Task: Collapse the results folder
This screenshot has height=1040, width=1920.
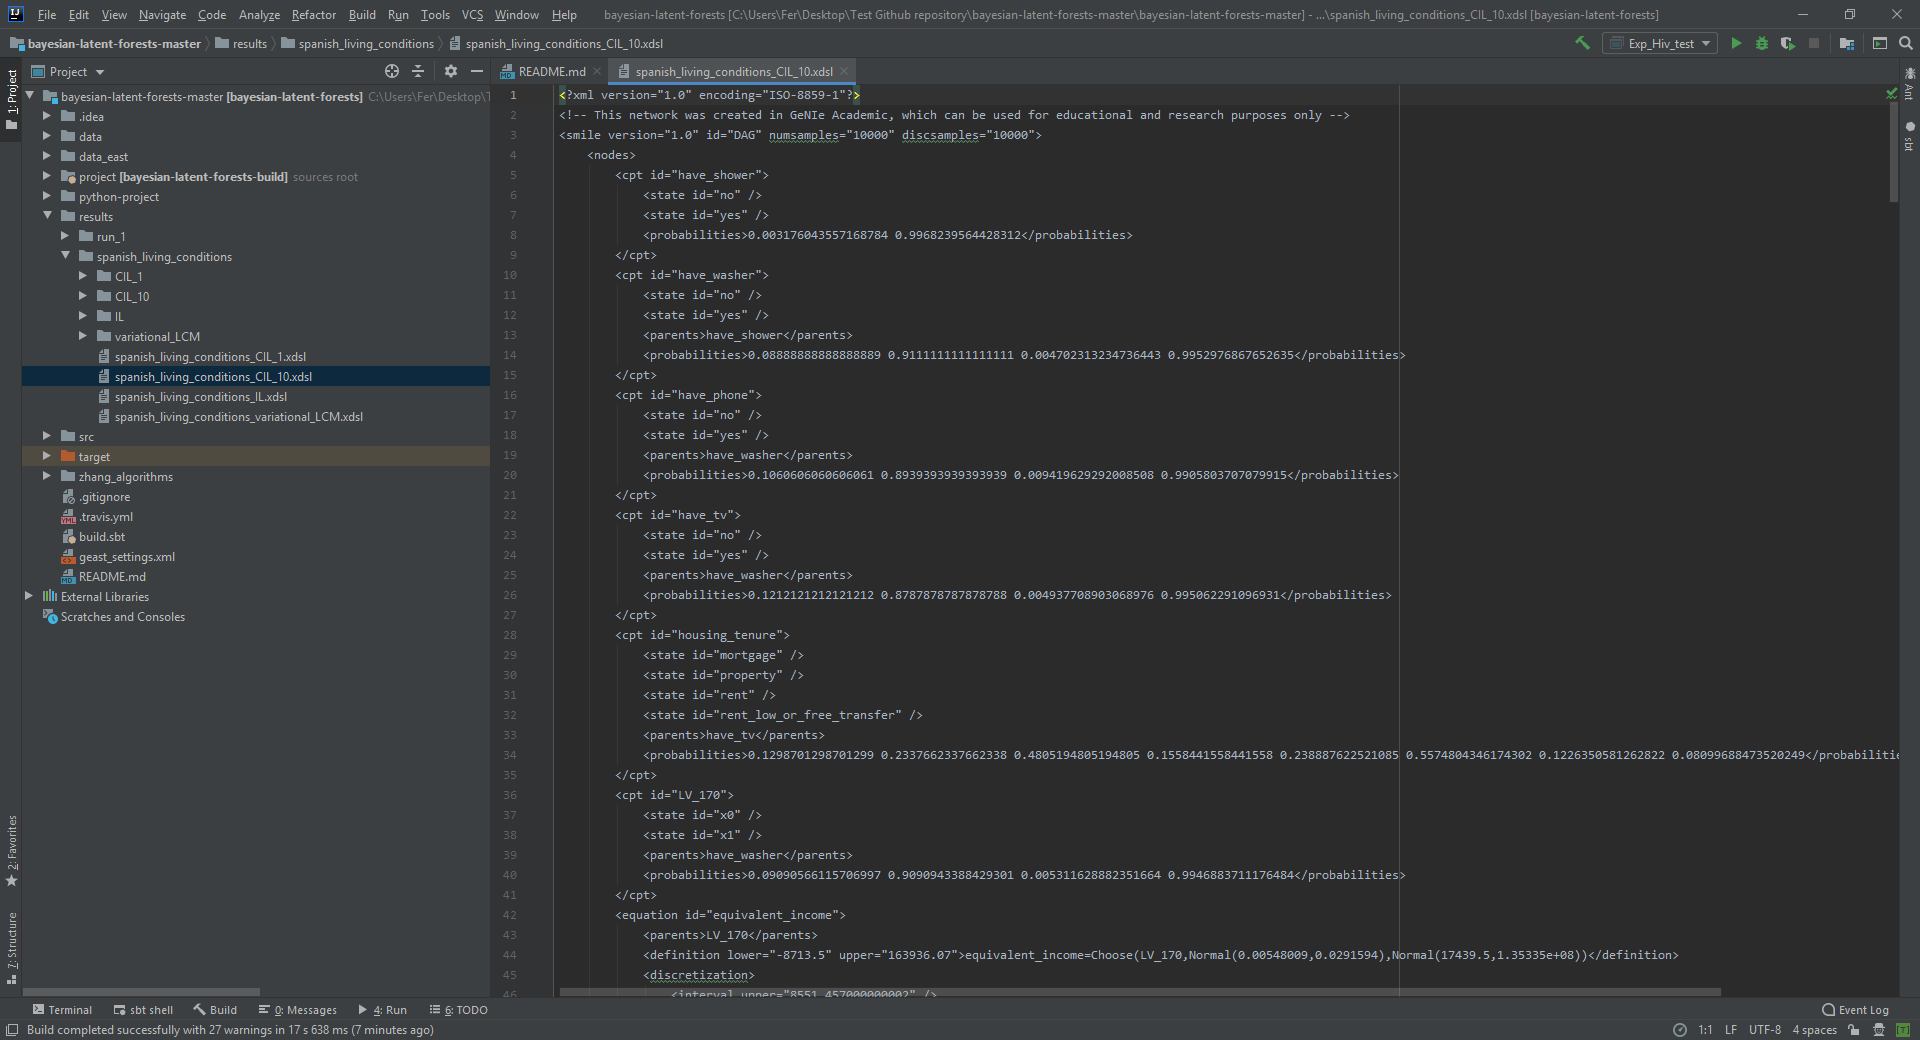Action: click(x=47, y=216)
